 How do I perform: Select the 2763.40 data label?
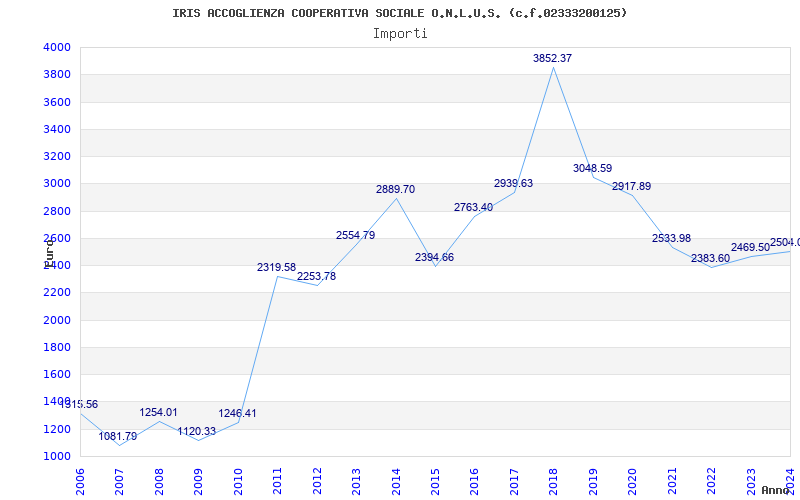point(473,207)
